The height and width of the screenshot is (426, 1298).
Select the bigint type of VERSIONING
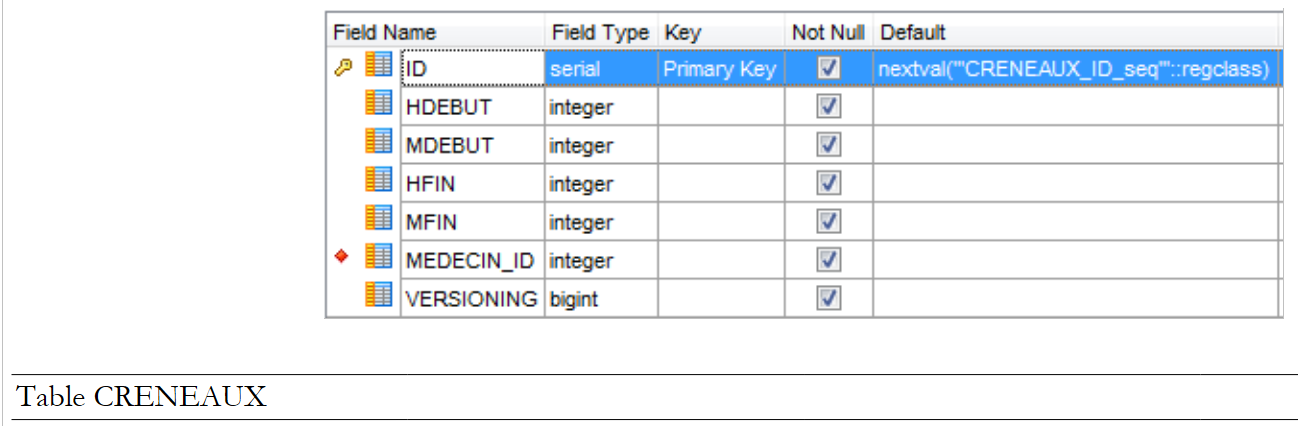pos(600,298)
